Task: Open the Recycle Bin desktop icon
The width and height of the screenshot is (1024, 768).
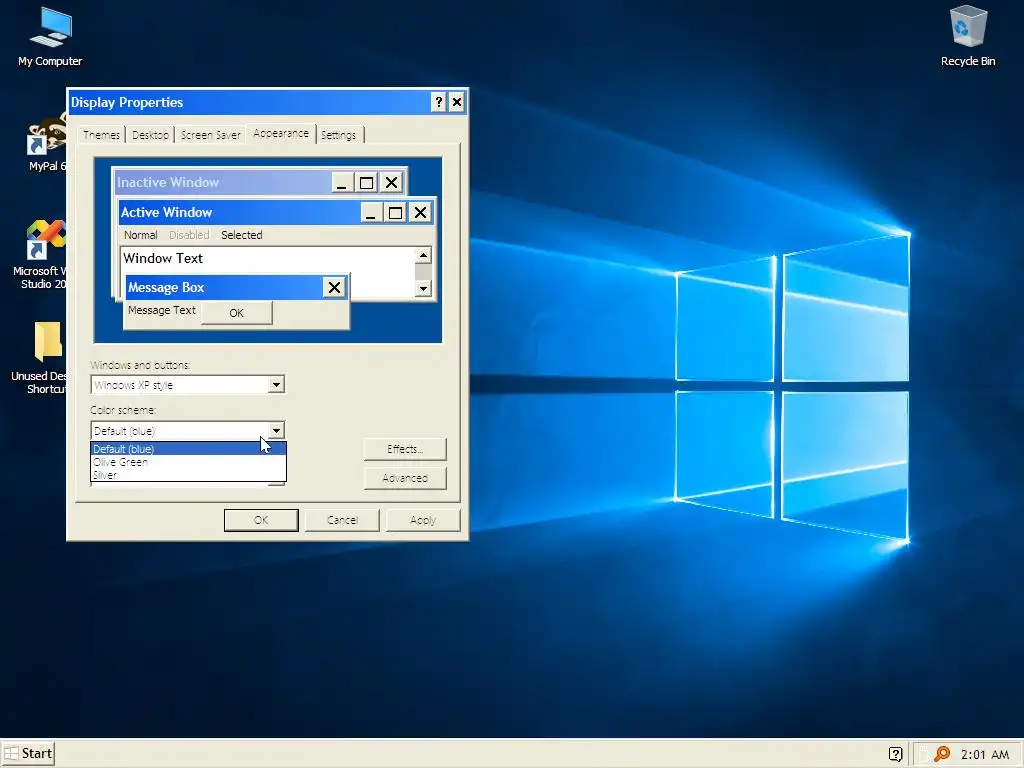Action: [x=968, y=37]
